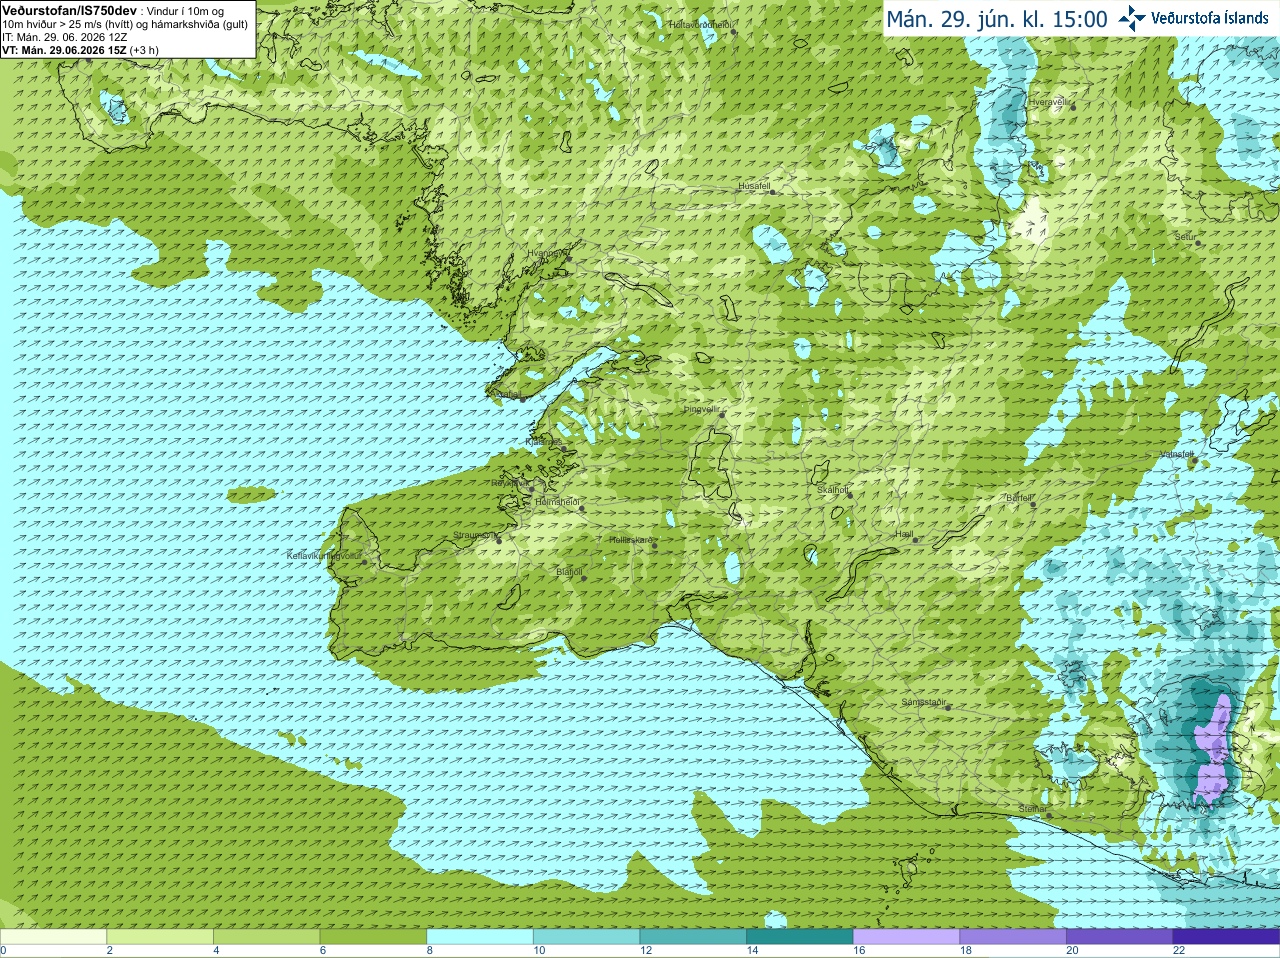Select the Húsafell station marker
1280x958 pixels.
point(773,192)
